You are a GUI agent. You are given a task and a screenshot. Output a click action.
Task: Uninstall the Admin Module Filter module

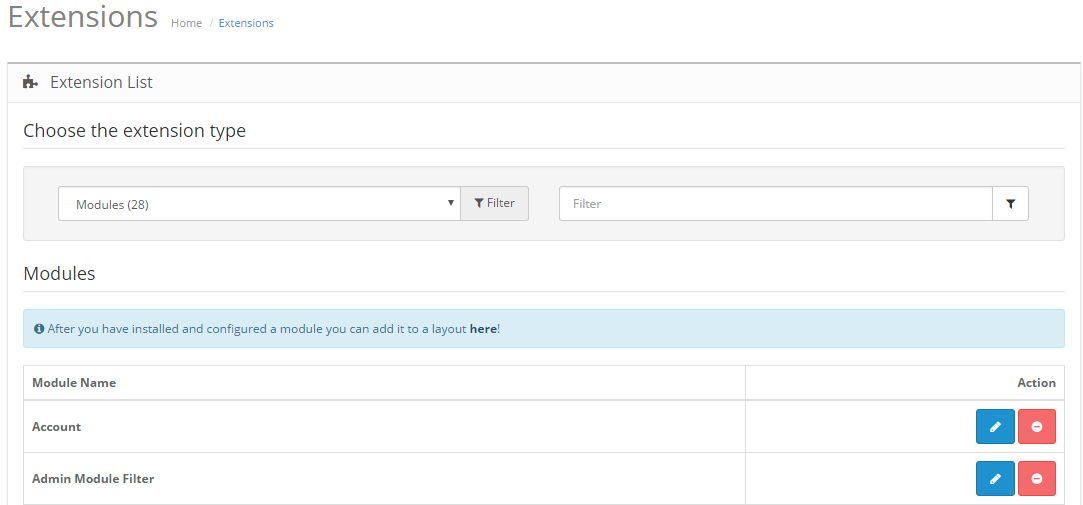1037,478
